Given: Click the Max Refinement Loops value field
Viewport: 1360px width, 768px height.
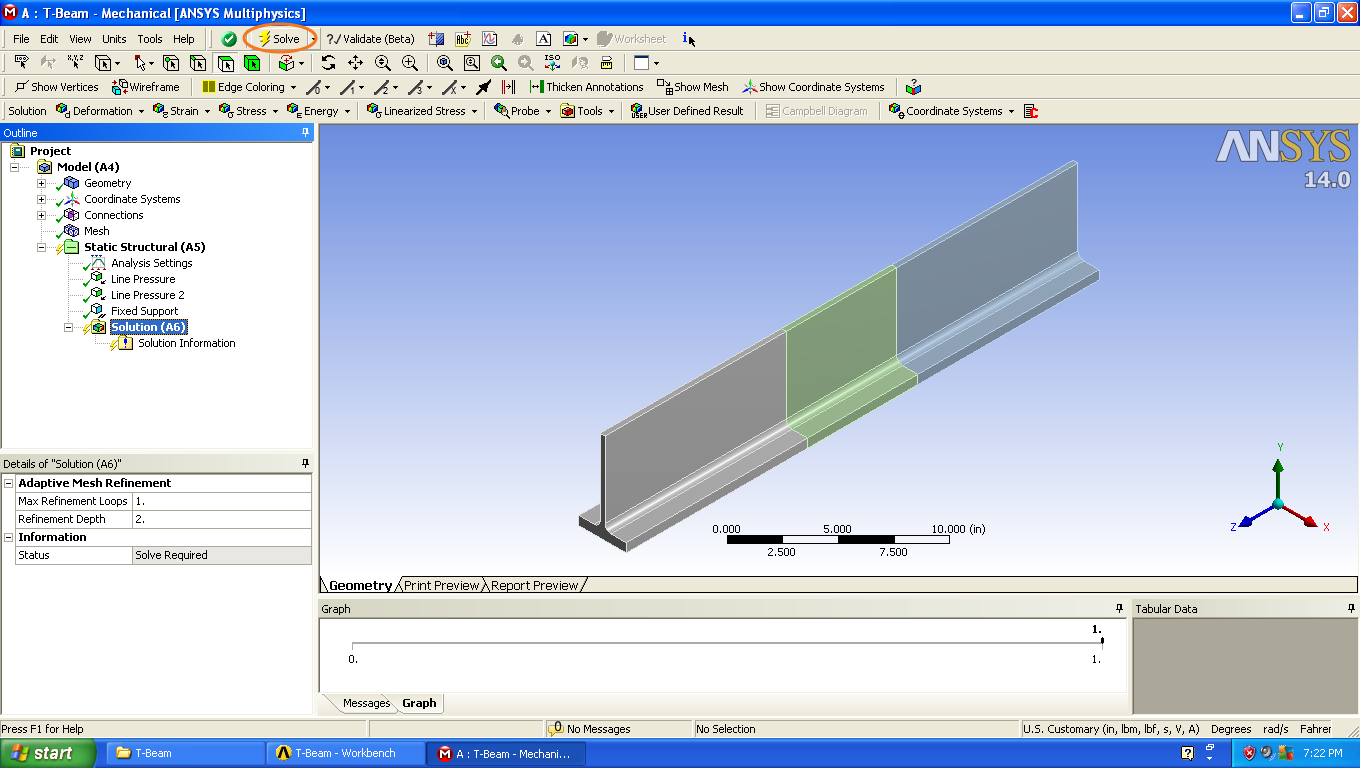Looking at the screenshot, I should point(221,501).
